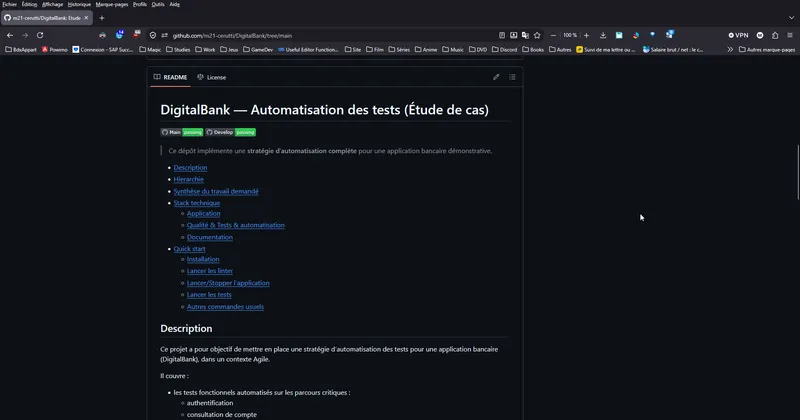Open the BdsAppart bookmark folder

click(21, 50)
